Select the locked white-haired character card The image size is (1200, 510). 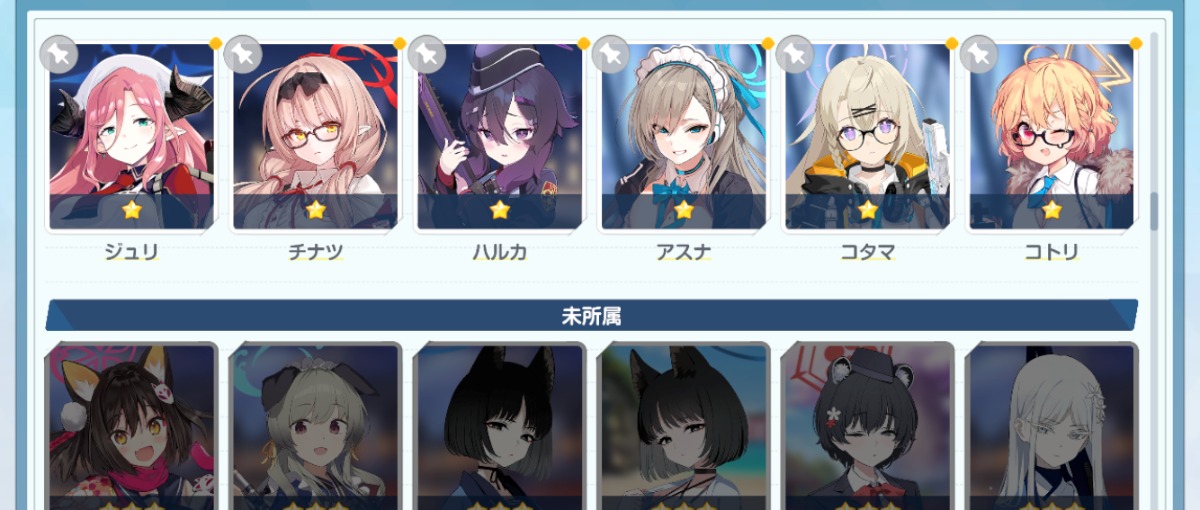tap(1051, 426)
